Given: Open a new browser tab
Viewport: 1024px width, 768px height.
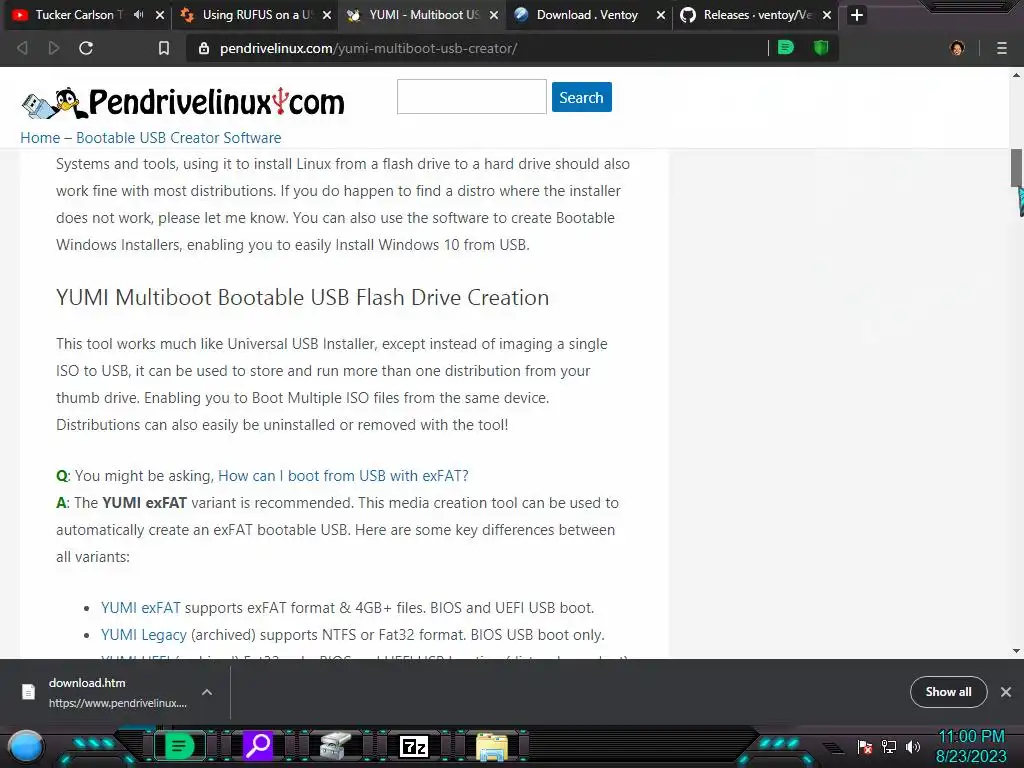Looking at the screenshot, I should pyautogui.click(x=857, y=15).
